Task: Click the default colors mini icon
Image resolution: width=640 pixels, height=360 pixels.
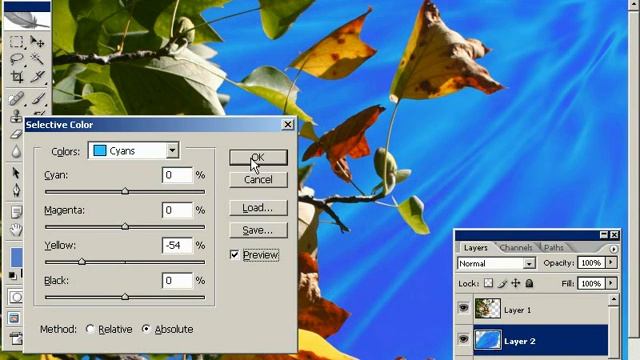Action: point(13,276)
